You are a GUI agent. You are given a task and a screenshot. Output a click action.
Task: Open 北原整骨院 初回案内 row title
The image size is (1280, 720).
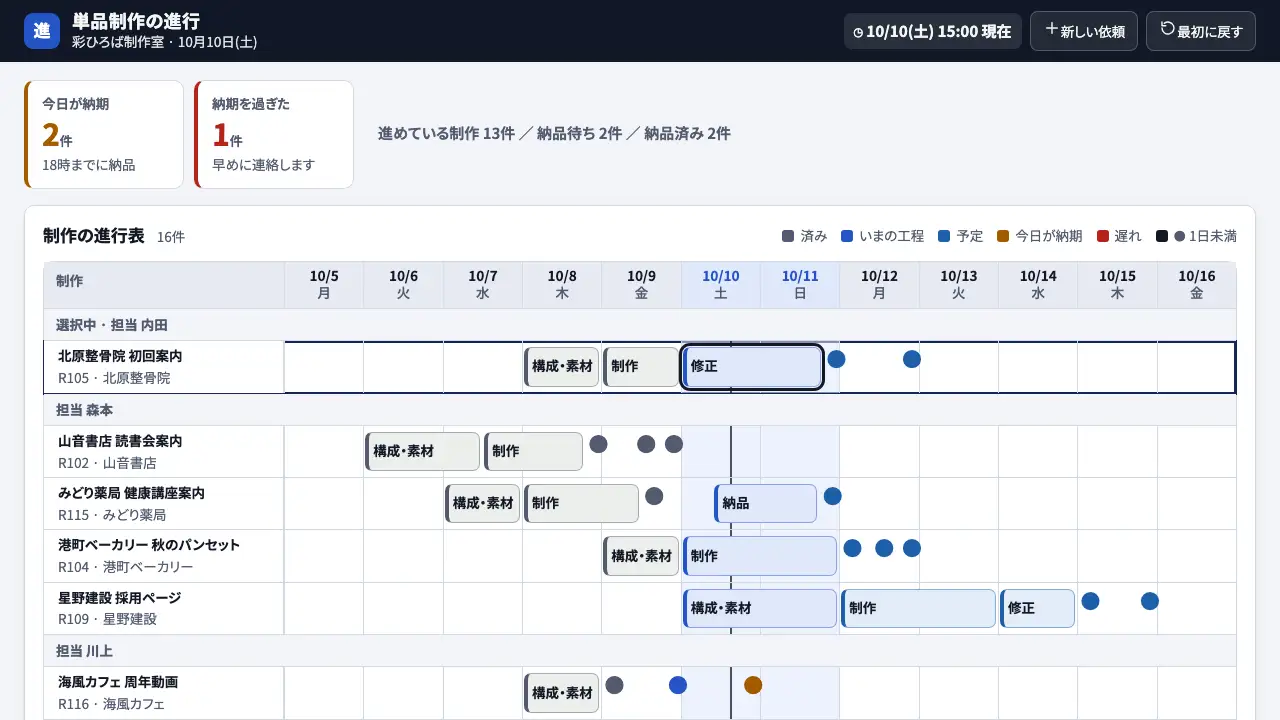pyautogui.click(x=120, y=356)
